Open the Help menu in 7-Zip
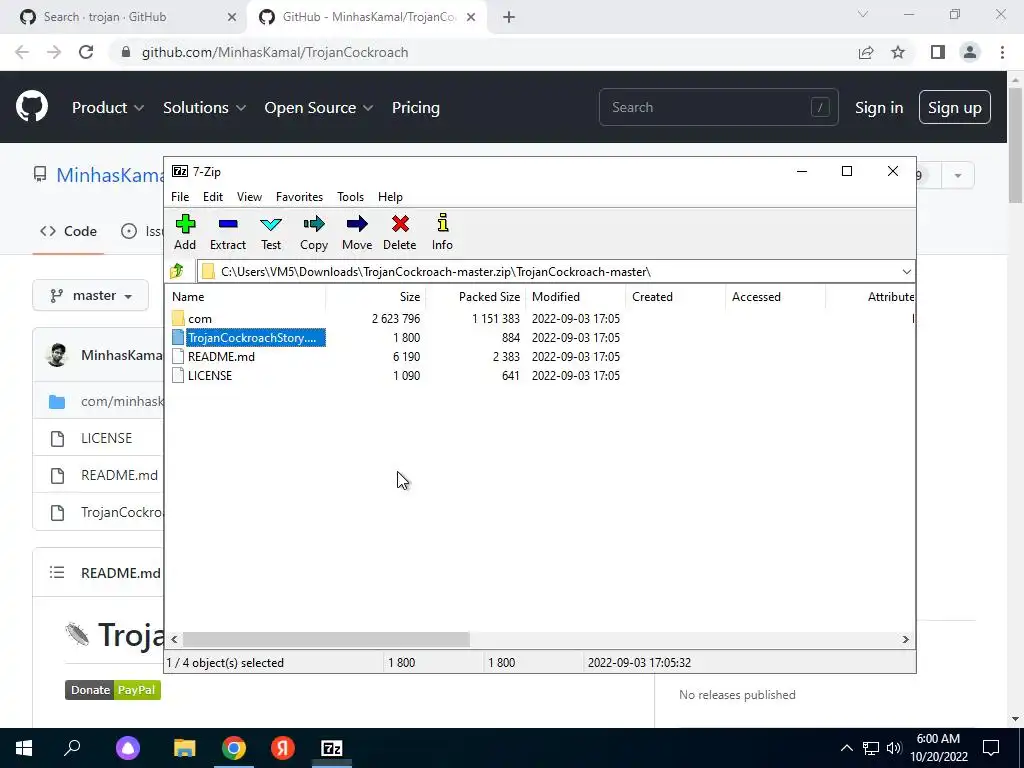 point(390,197)
